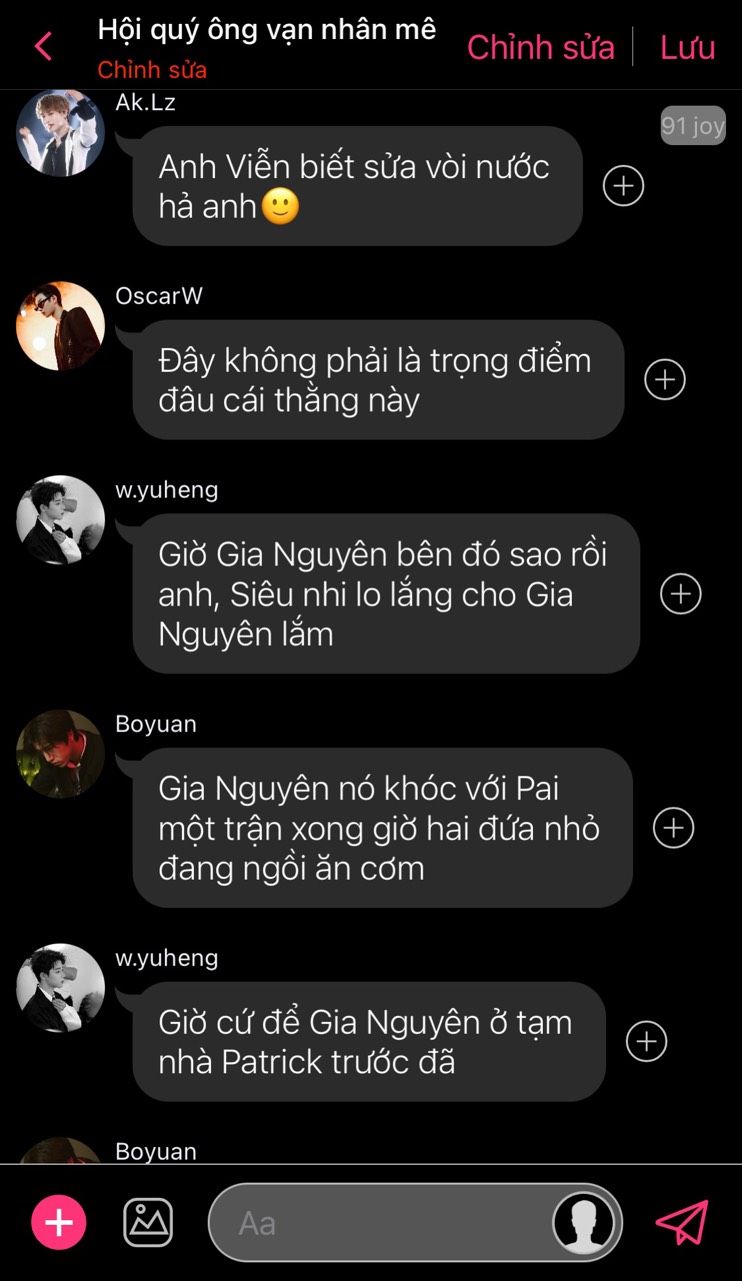
Task: Tap OscarW profile avatar
Action: click(x=60, y=326)
